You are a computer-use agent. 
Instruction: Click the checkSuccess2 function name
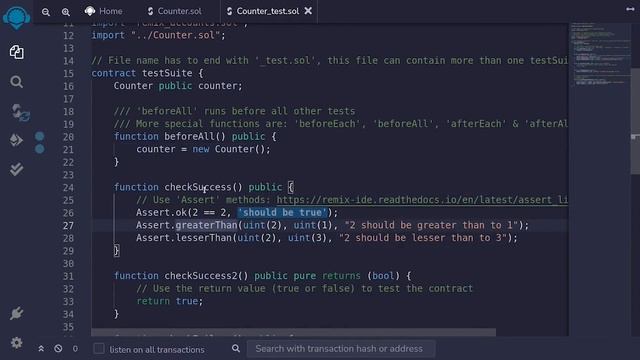[x=200, y=276]
